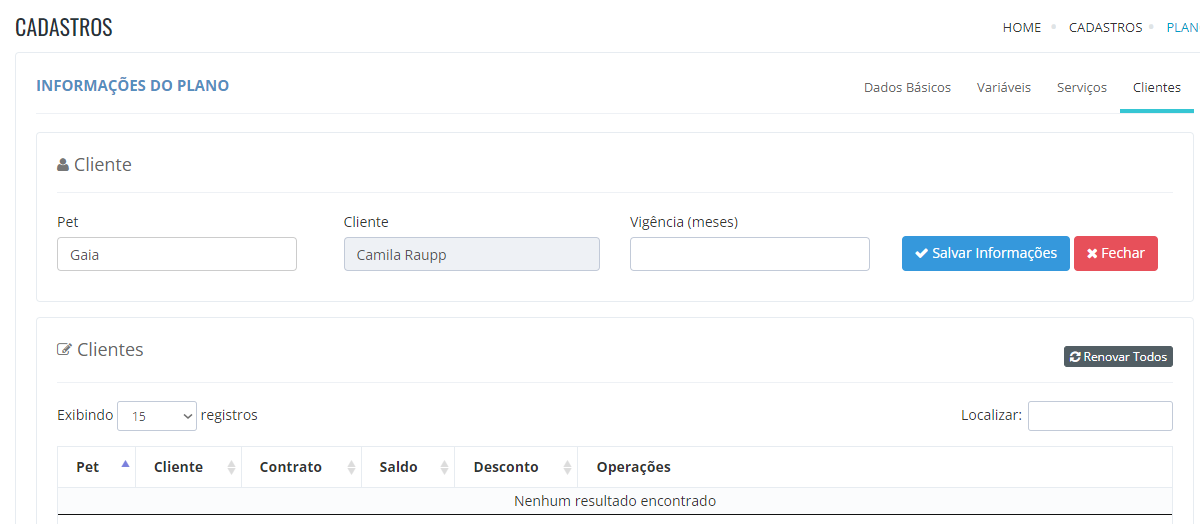Focus the Pet input field with Gaia
Image resolution: width=1200 pixels, height=524 pixels.
[x=177, y=254]
